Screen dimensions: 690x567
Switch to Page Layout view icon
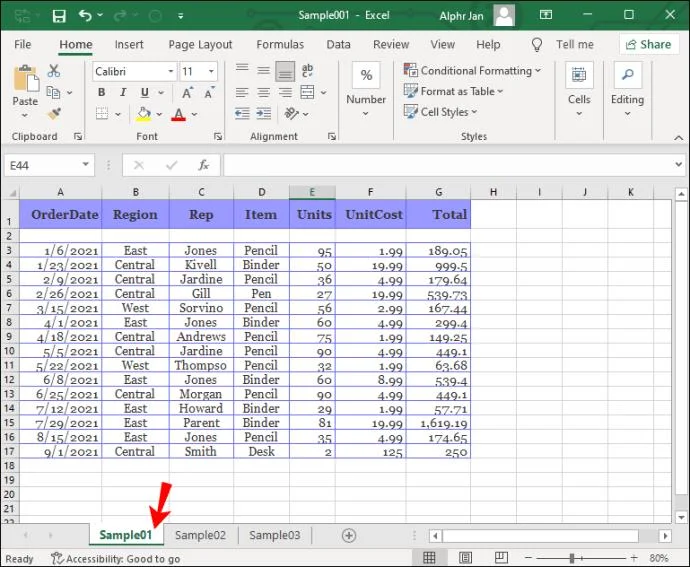point(465,558)
